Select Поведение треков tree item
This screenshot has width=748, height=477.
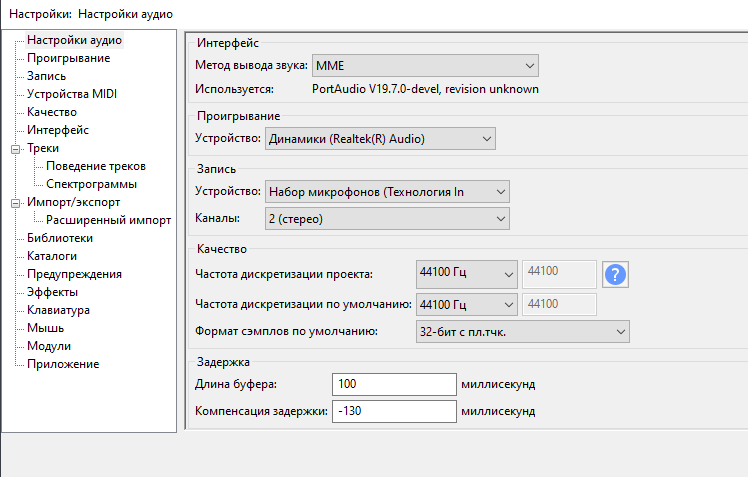click(x=96, y=166)
